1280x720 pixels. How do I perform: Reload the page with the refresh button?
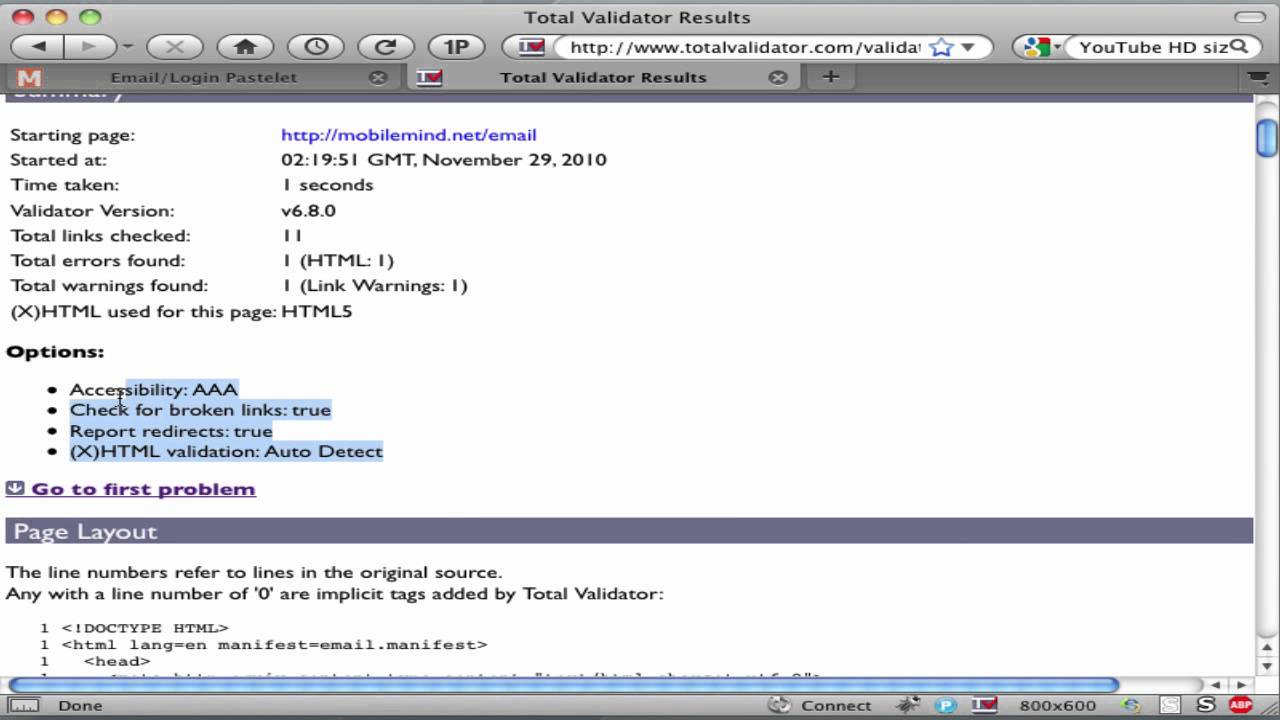(x=386, y=47)
